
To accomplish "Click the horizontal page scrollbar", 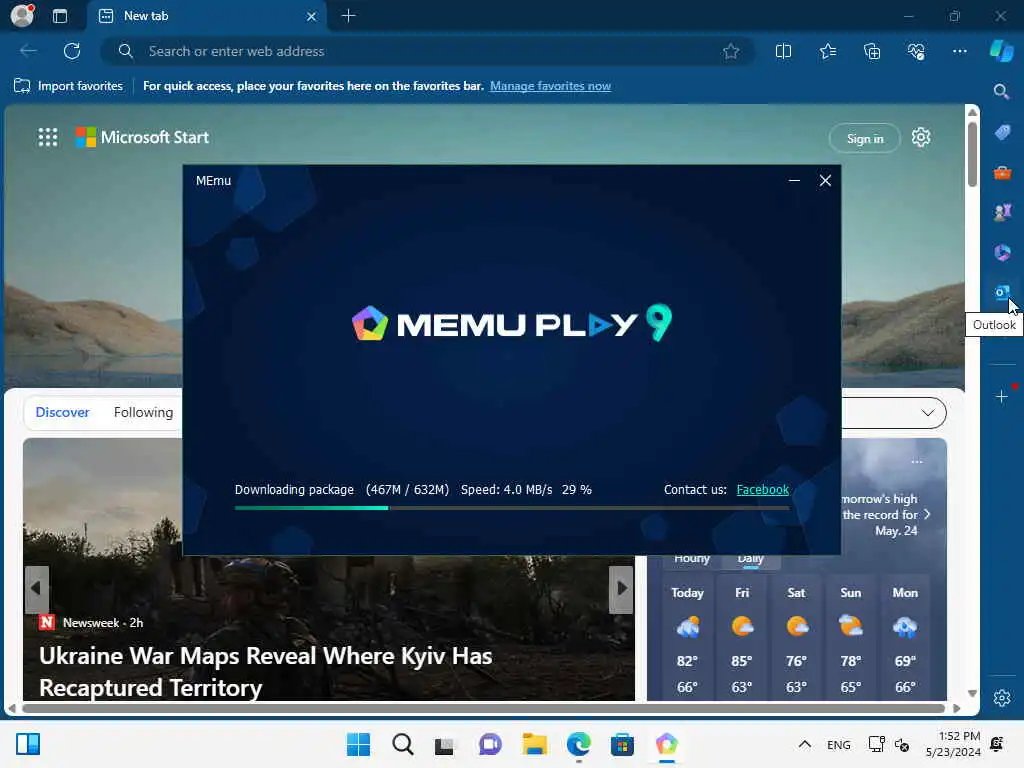I will (x=483, y=708).
